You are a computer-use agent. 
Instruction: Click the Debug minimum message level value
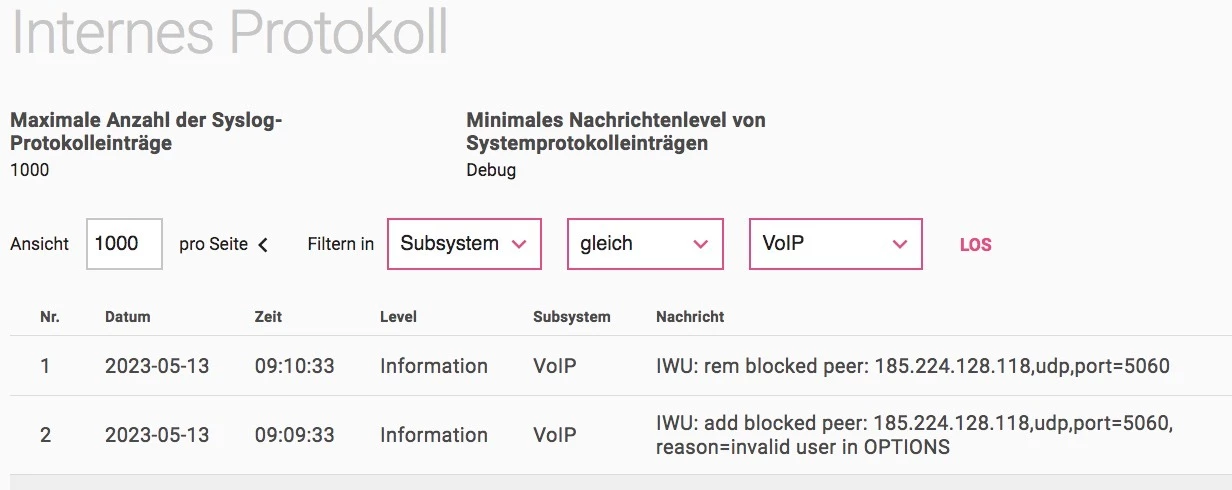tap(491, 170)
